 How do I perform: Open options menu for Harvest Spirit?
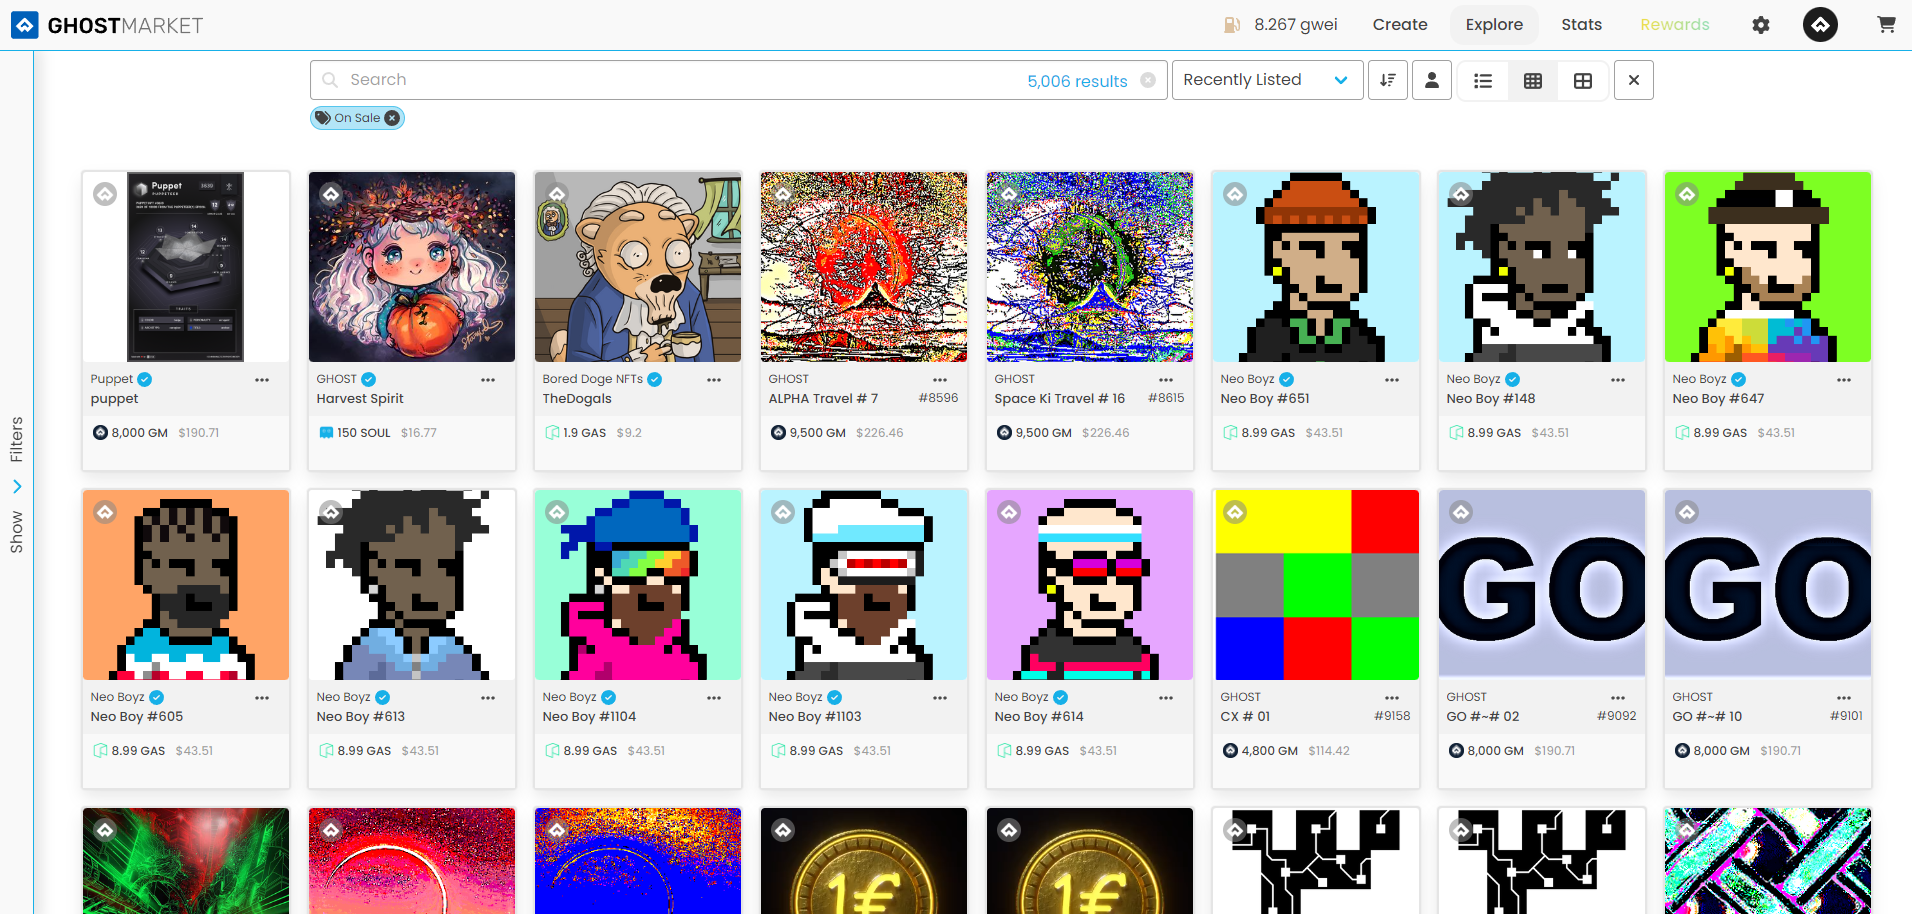click(x=488, y=380)
